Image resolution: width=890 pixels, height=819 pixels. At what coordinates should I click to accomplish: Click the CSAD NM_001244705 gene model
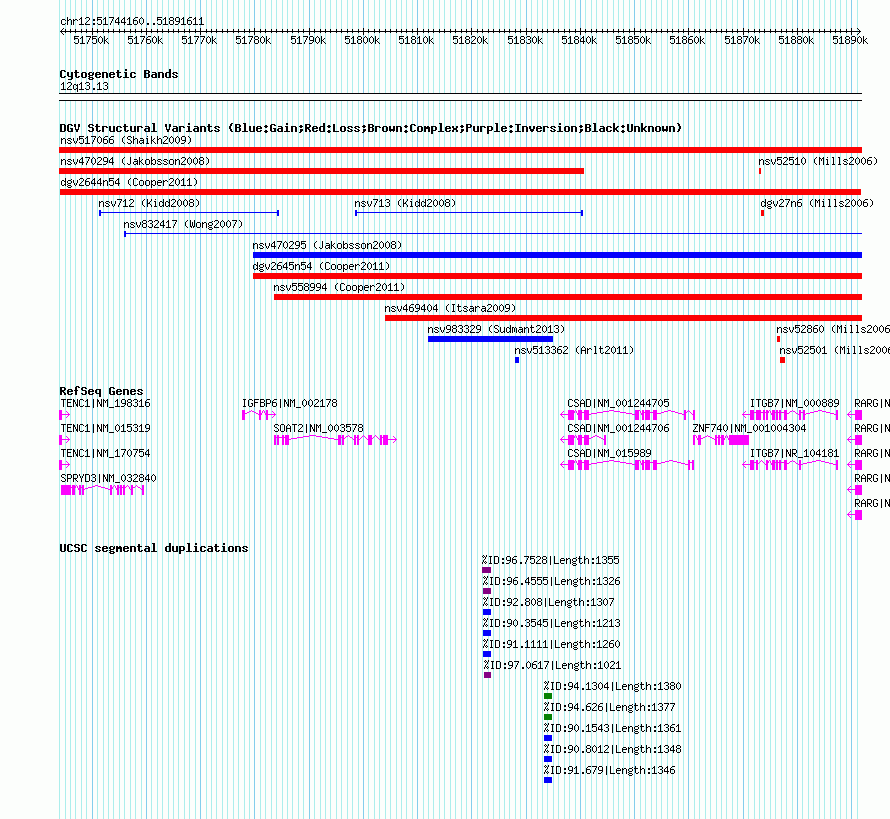pos(628,415)
